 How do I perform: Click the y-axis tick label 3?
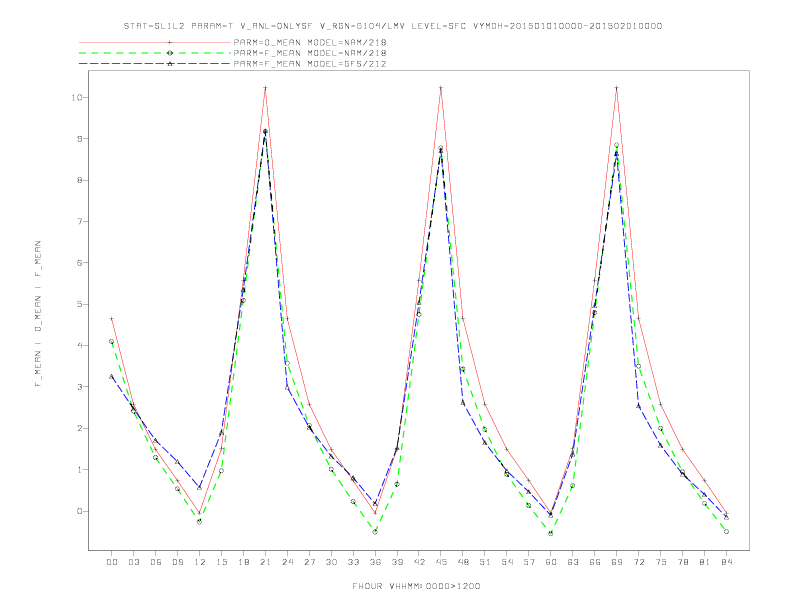point(80,387)
